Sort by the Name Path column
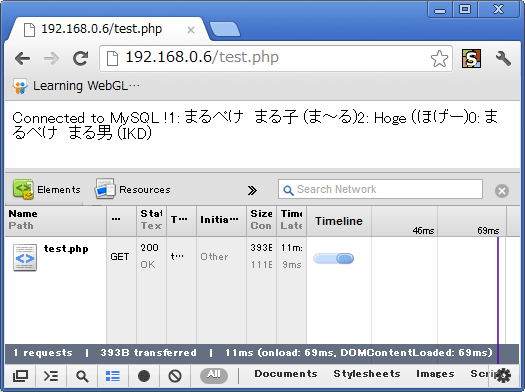The image size is (525, 392). tap(56, 221)
